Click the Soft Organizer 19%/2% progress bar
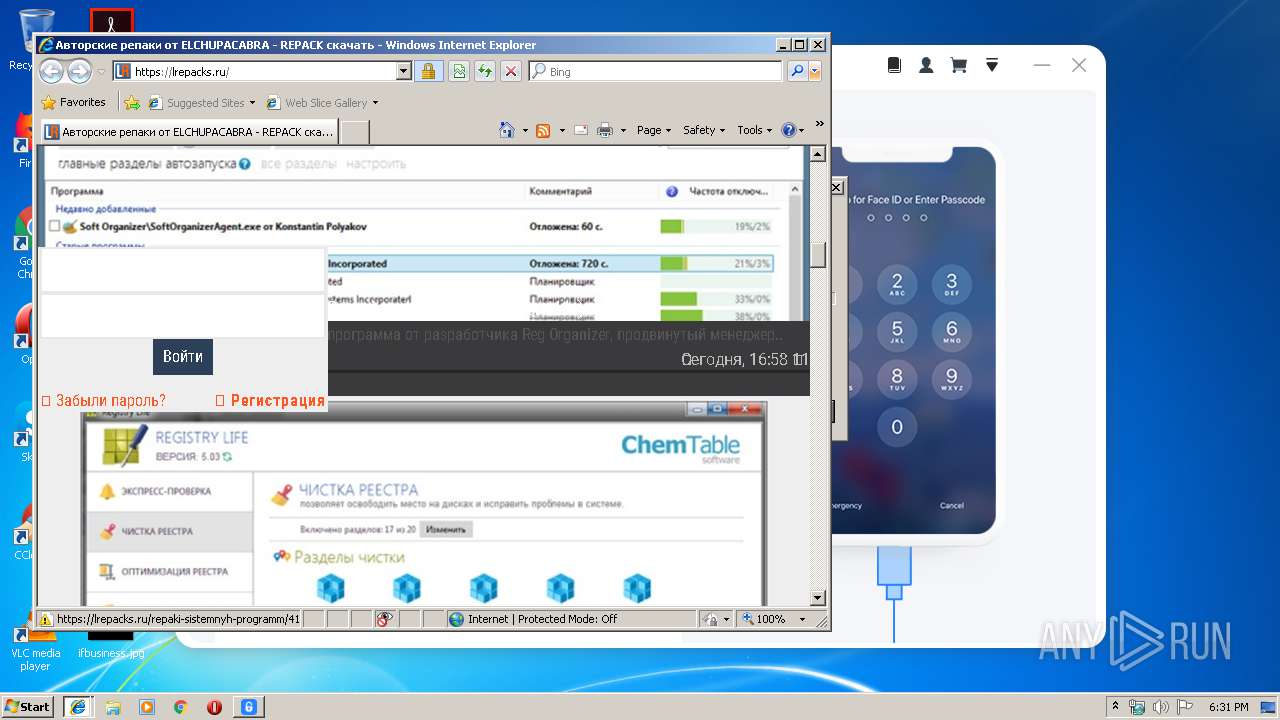 716,227
